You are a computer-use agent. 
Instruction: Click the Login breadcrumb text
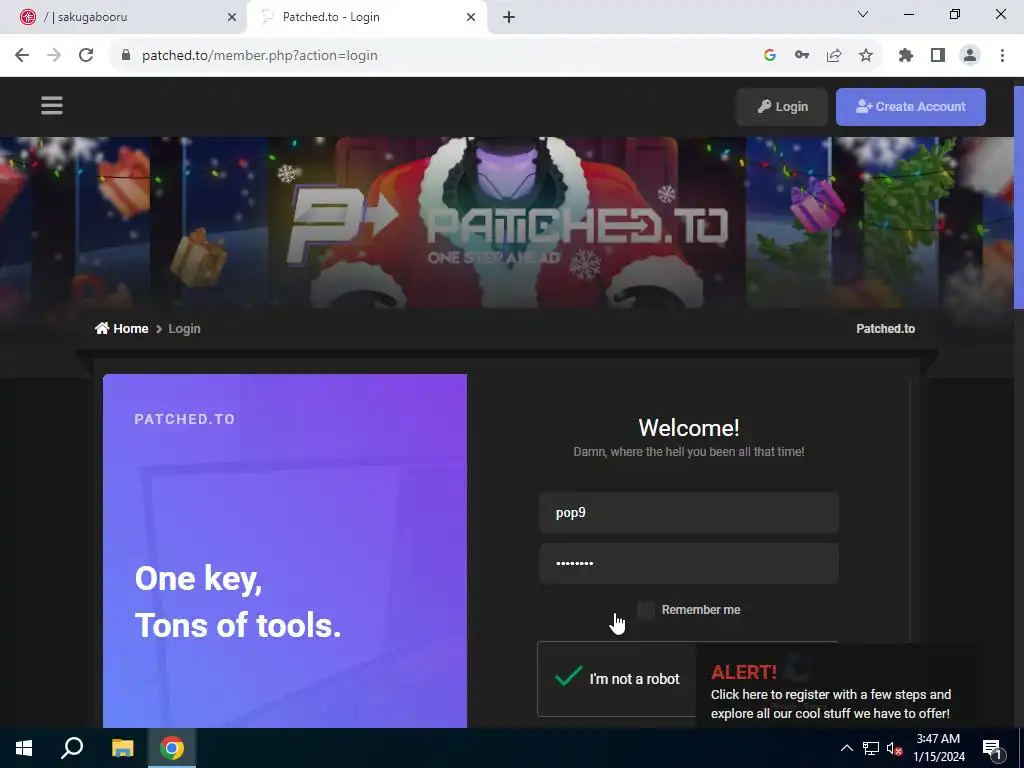click(184, 328)
